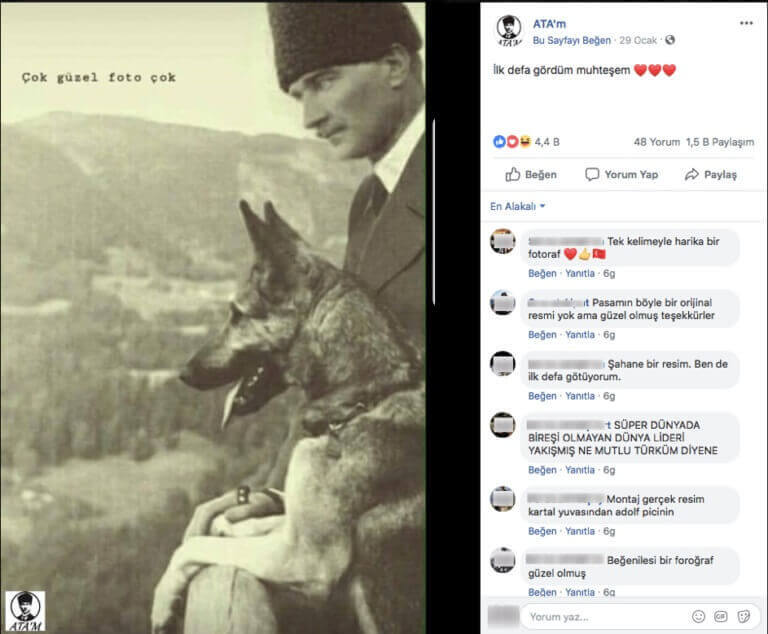The width and height of the screenshot is (768, 634).
Task: Click the ATA'm page profile picture
Action: point(509,30)
